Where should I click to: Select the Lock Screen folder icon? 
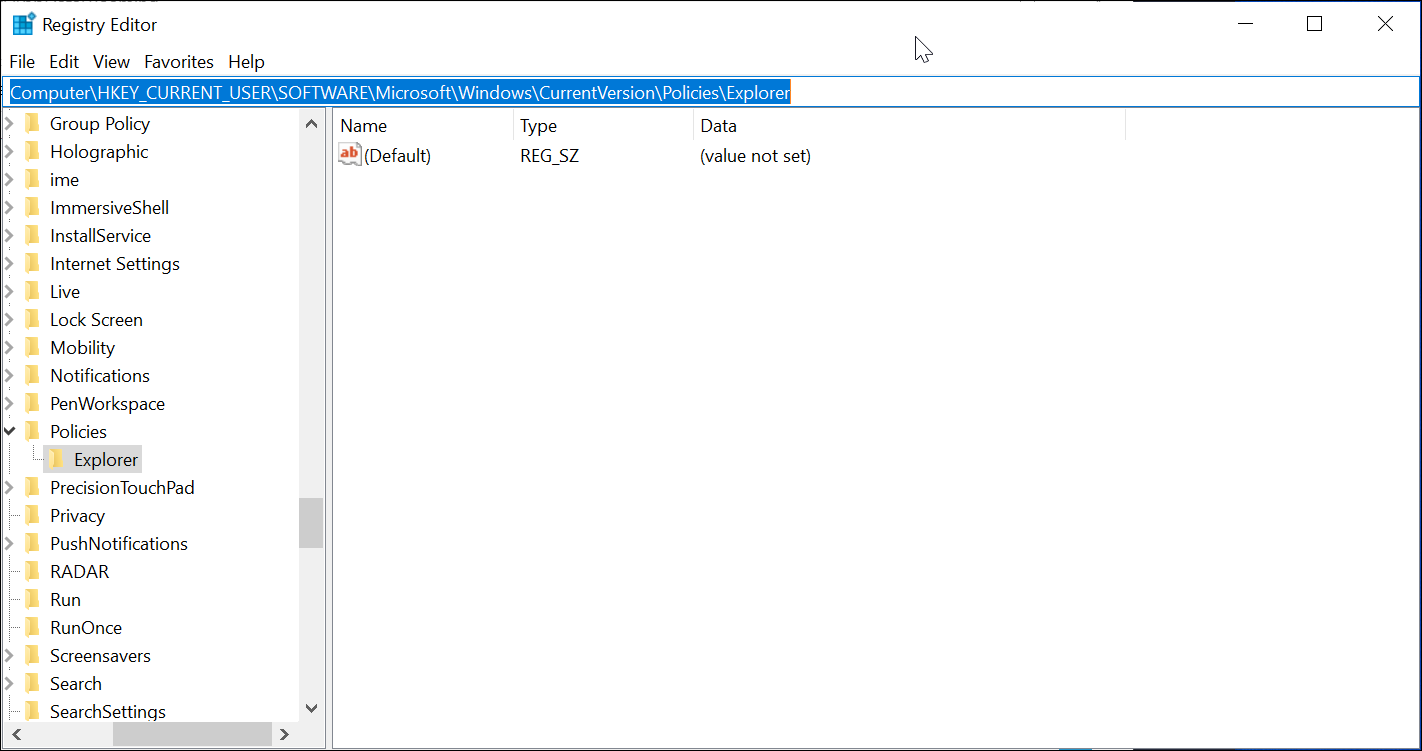[x=33, y=320]
